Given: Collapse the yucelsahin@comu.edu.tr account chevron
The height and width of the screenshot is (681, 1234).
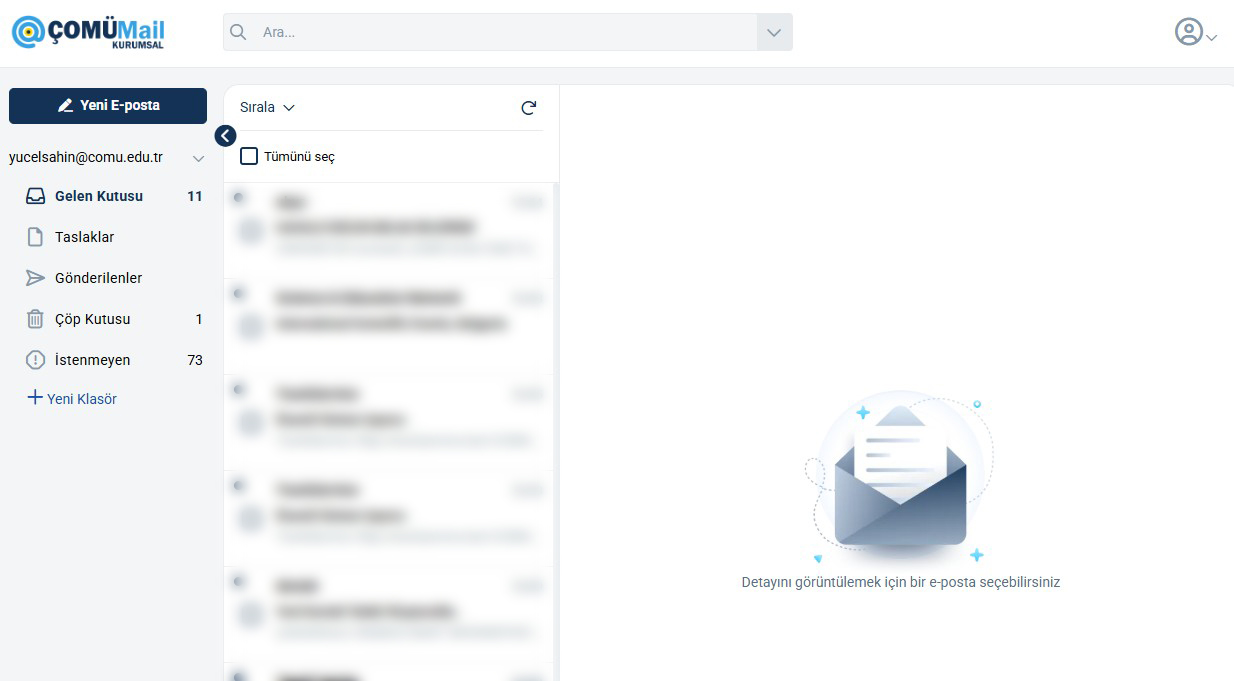Looking at the screenshot, I should pyautogui.click(x=198, y=159).
